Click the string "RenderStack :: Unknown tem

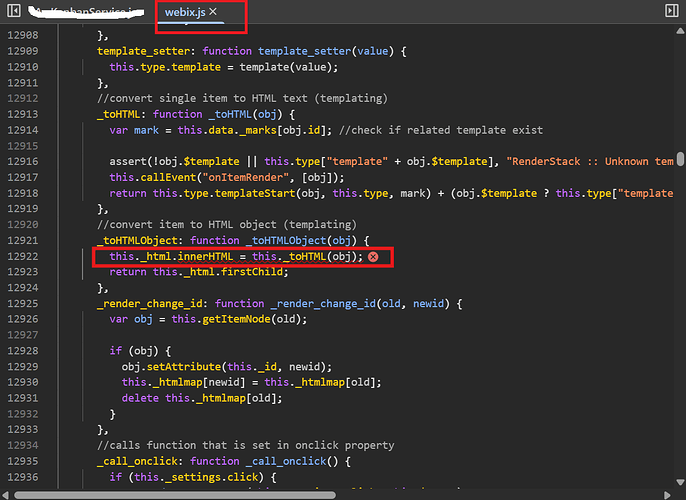(x=590, y=161)
